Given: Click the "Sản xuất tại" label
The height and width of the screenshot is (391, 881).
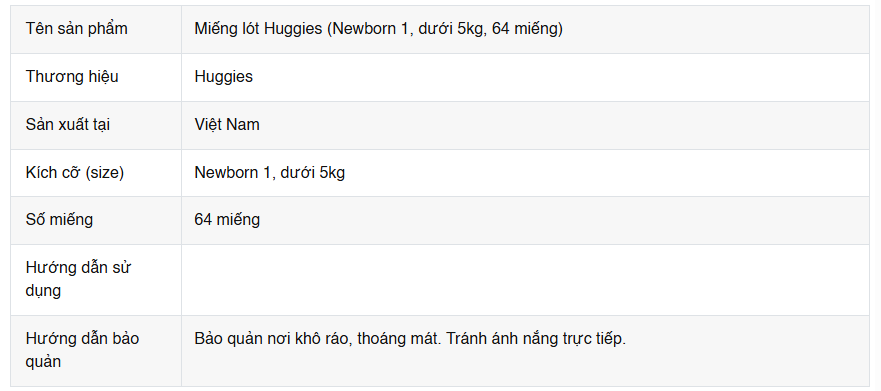Looking at the screenshot, I should 67,124.
